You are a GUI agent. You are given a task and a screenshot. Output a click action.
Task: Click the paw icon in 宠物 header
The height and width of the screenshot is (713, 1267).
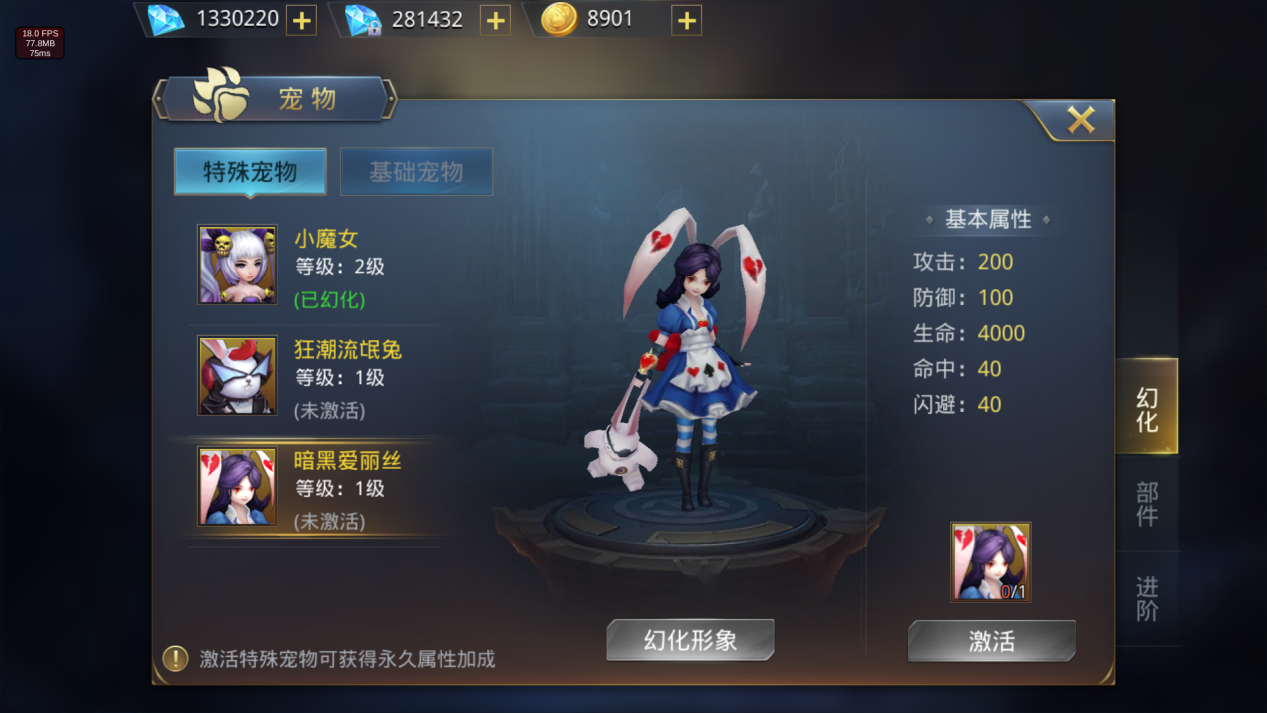tap(220, 95)
